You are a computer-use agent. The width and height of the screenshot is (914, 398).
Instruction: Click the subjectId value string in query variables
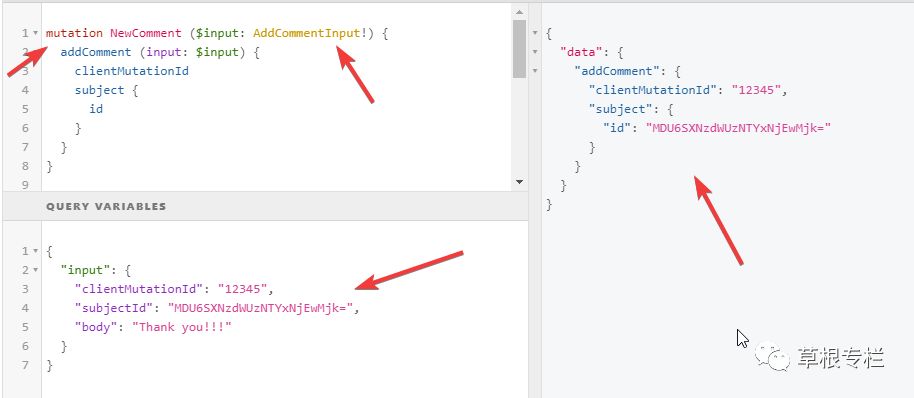[261, 308]
